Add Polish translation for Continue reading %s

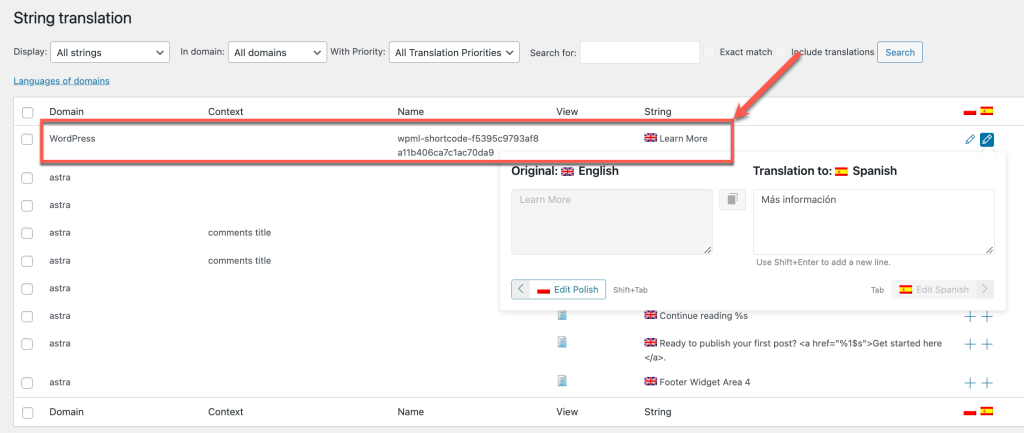tap(969, 316)
